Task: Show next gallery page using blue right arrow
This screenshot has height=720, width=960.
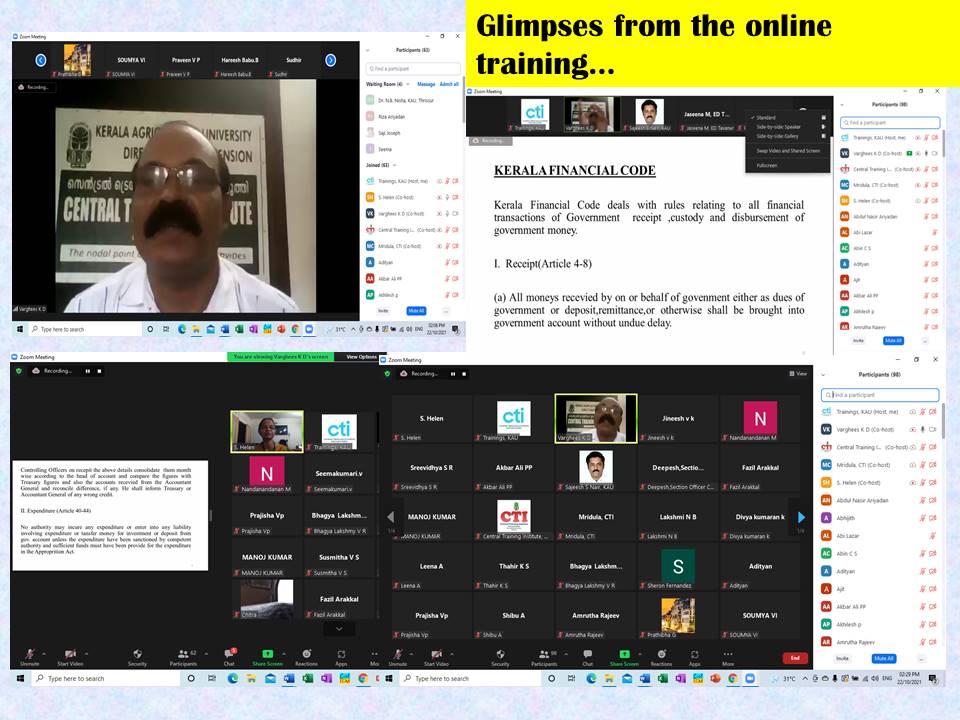Action: click(801, 517)
